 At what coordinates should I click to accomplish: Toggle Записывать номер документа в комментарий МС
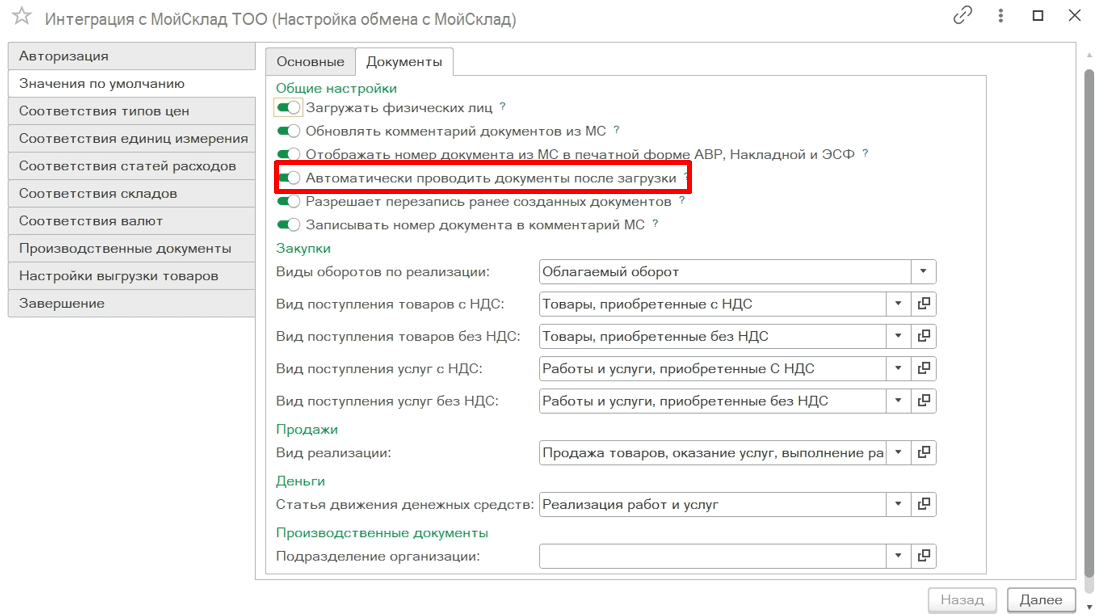pos(288,225)
